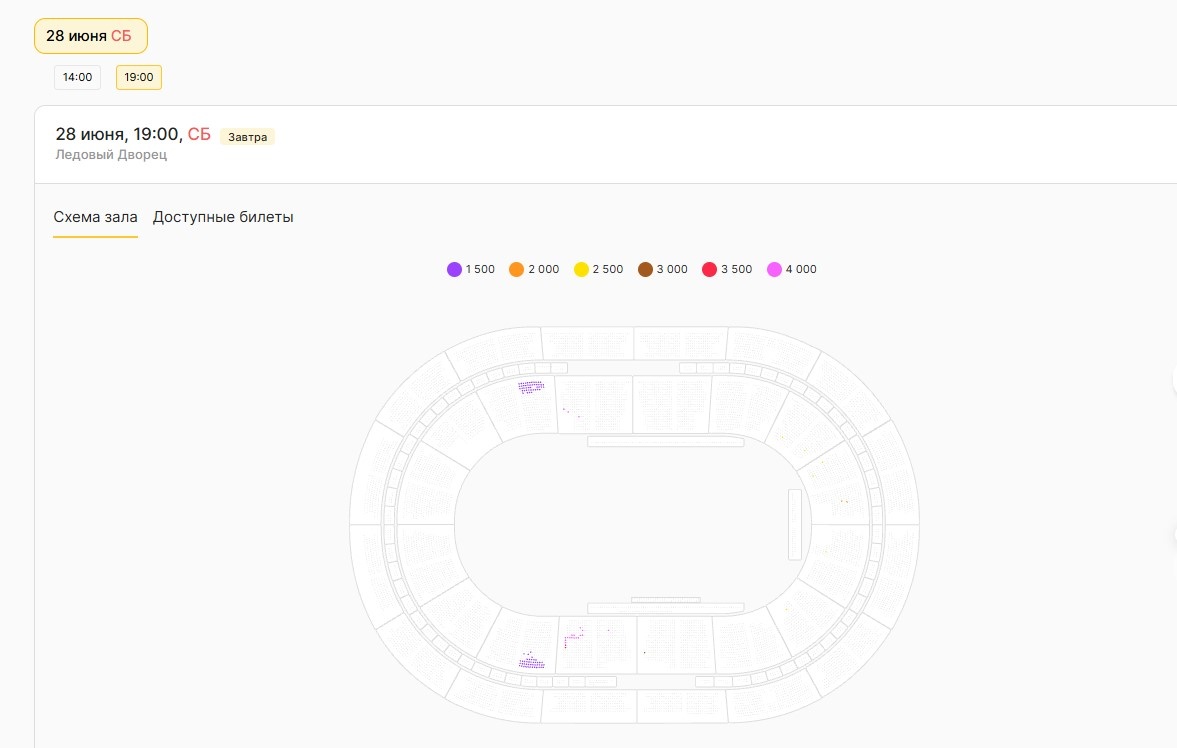Select the 28 июня СБ date chip

(x=90, y=36)
